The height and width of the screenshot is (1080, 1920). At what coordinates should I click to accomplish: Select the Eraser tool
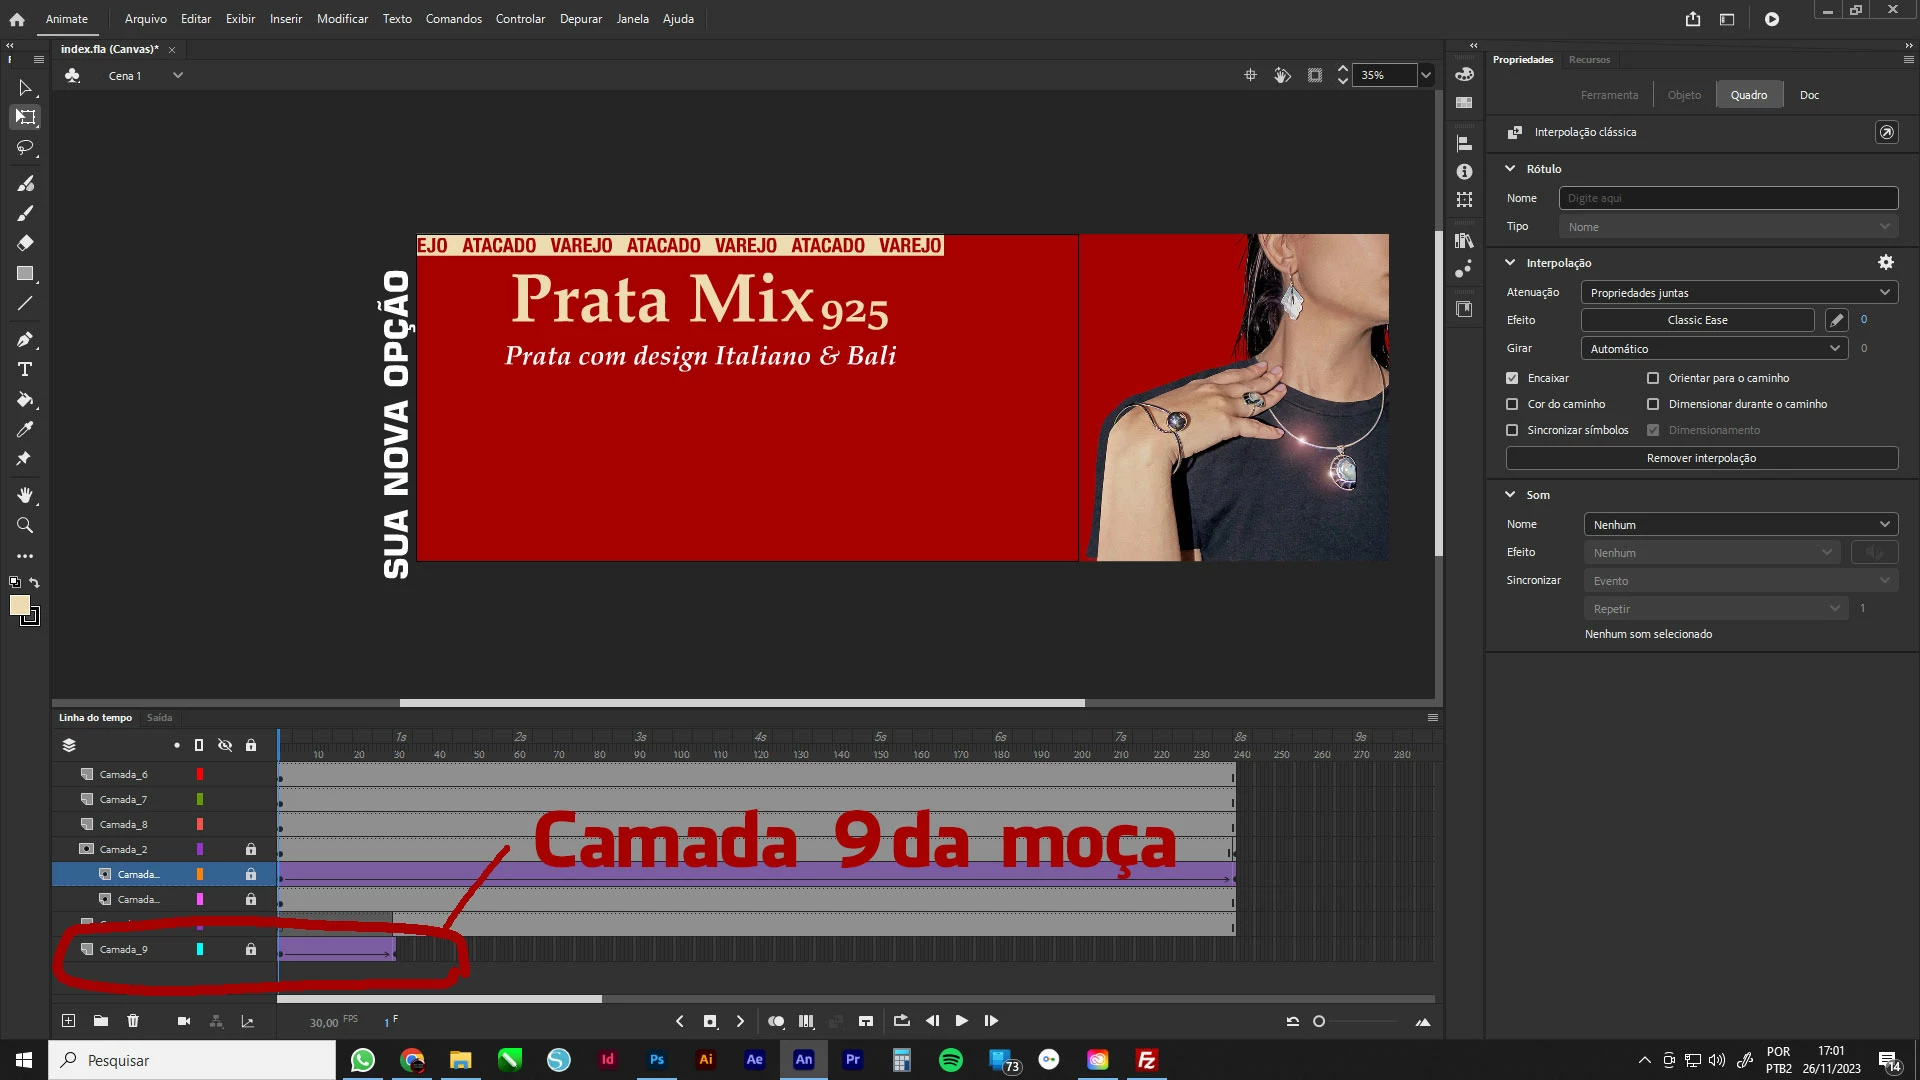point(25,243)
